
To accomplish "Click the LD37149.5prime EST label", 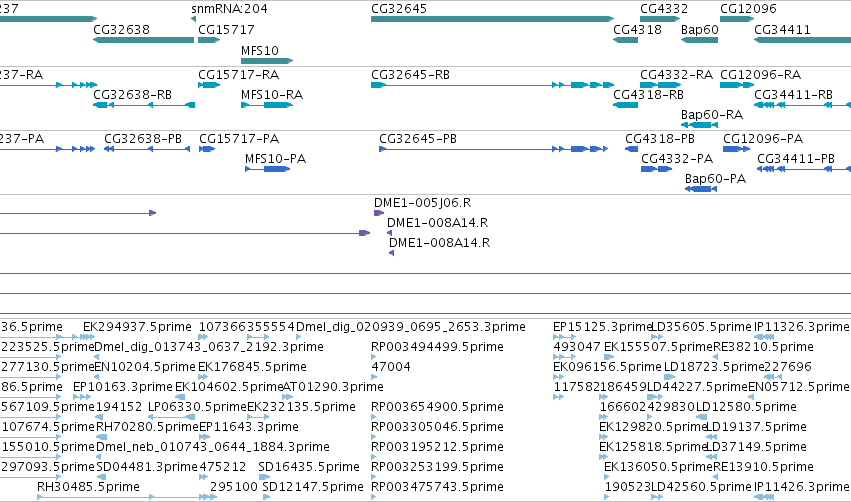I will pos(756,447).
